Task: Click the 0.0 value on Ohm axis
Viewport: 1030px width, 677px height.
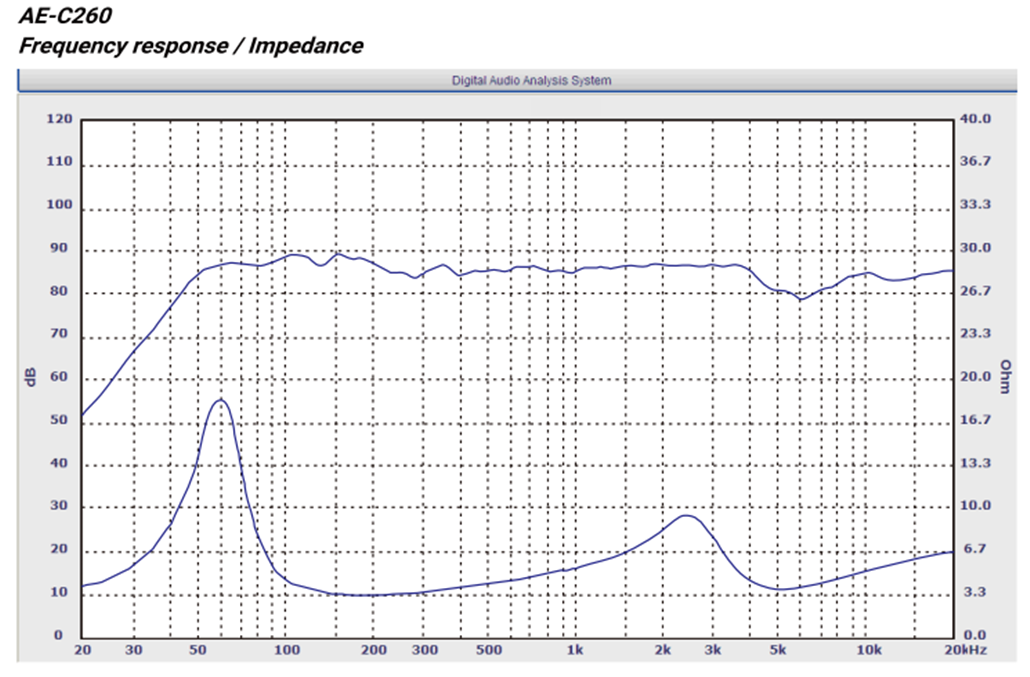Action: [974, 635]
